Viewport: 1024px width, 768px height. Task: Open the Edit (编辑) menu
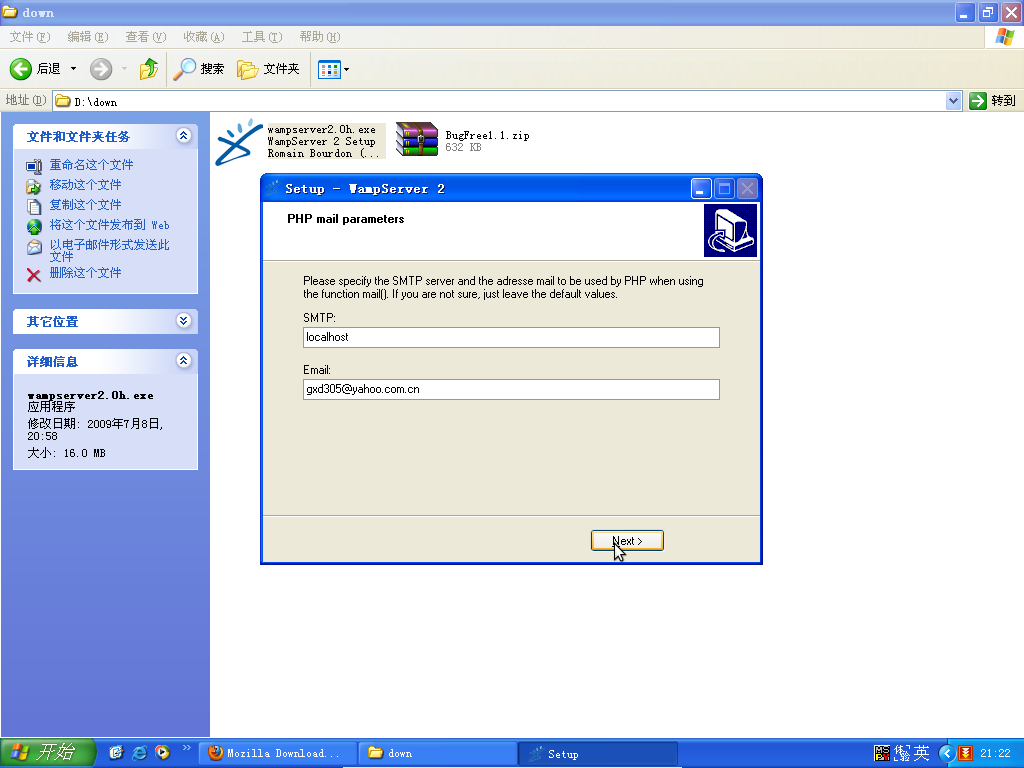pyautogui.click(x=88, y=37)
